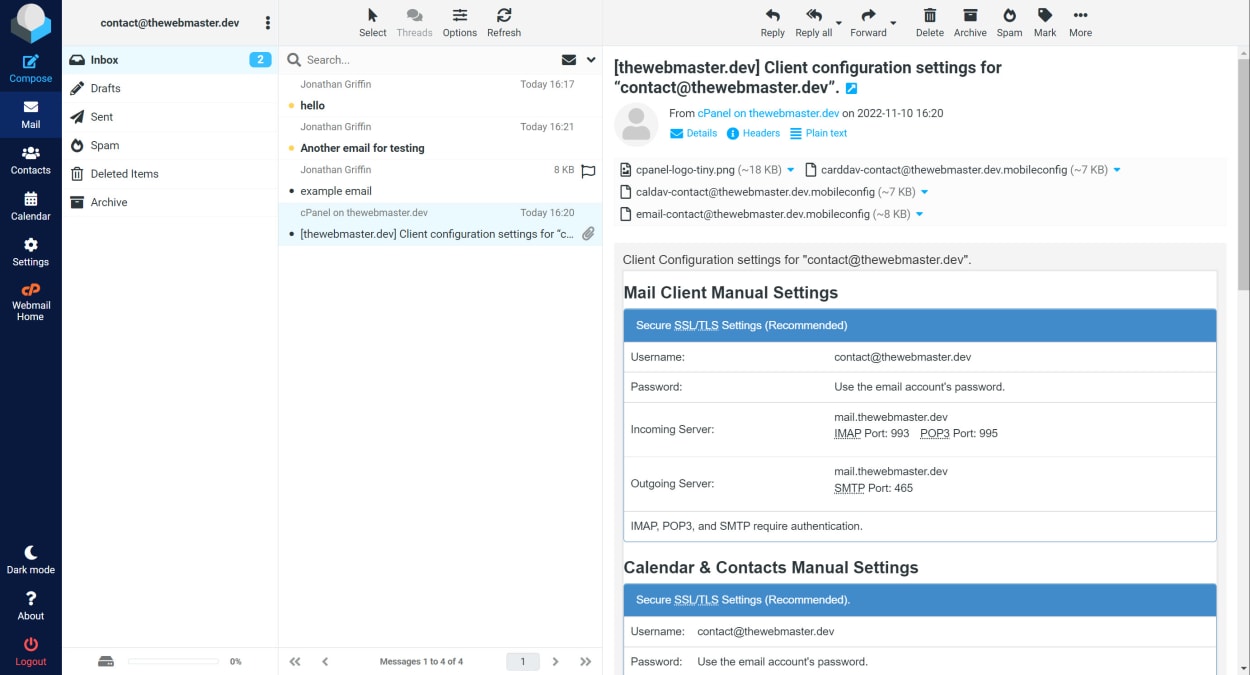This screenshot has height=675, width=1250.
Task: Open list Options
Action: (x=459, y=23)
